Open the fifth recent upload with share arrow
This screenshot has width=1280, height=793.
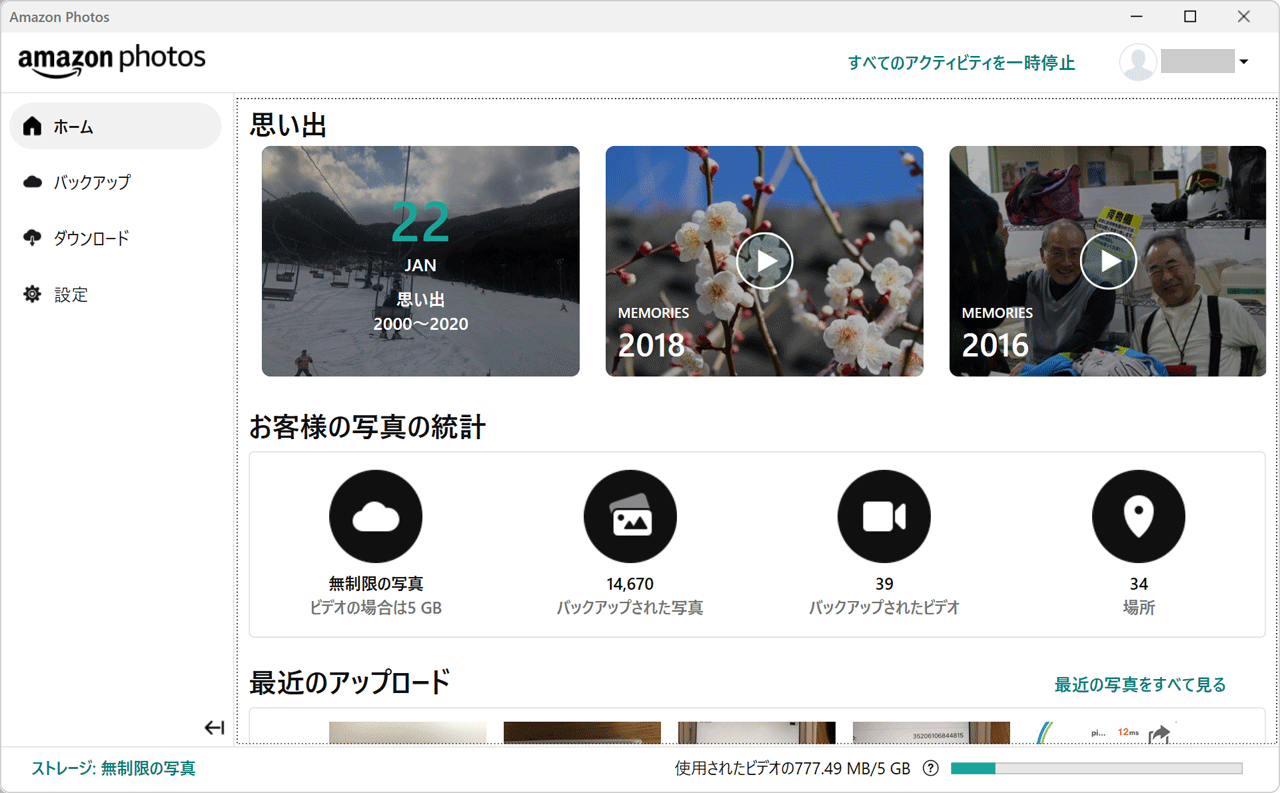(x=1105, y=733)
